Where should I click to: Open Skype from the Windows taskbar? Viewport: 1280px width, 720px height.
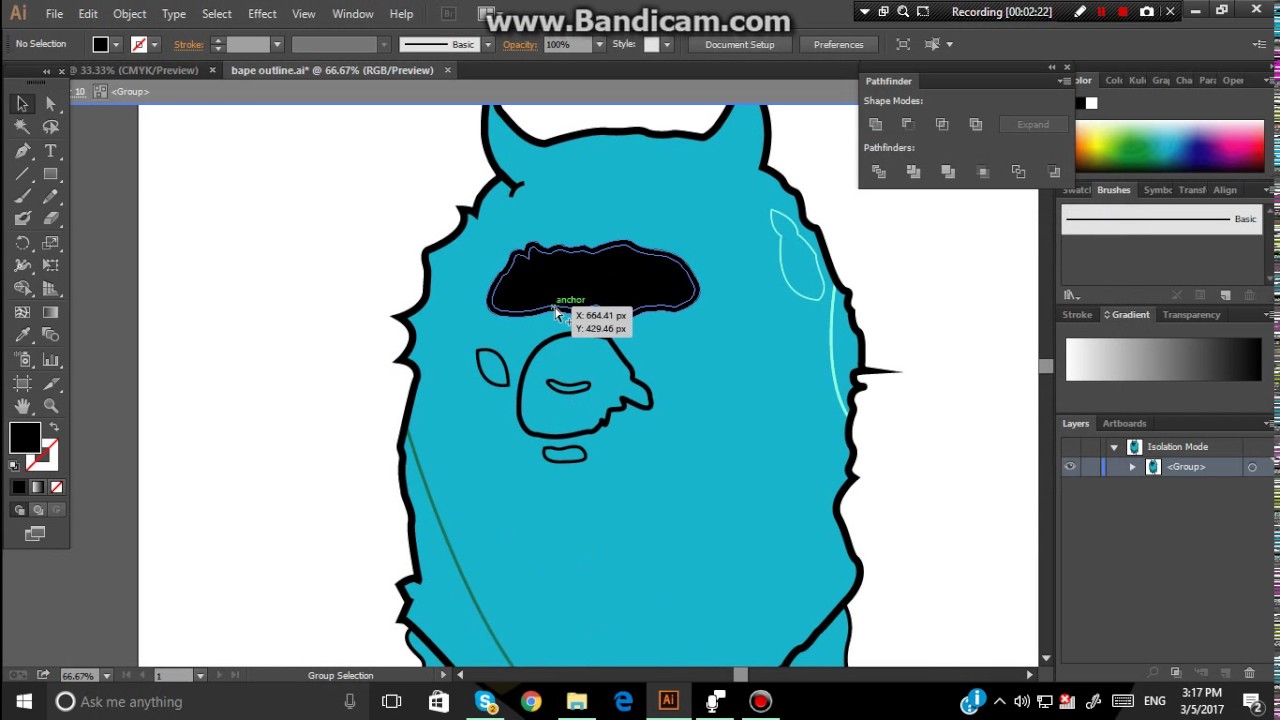[485, 701]
